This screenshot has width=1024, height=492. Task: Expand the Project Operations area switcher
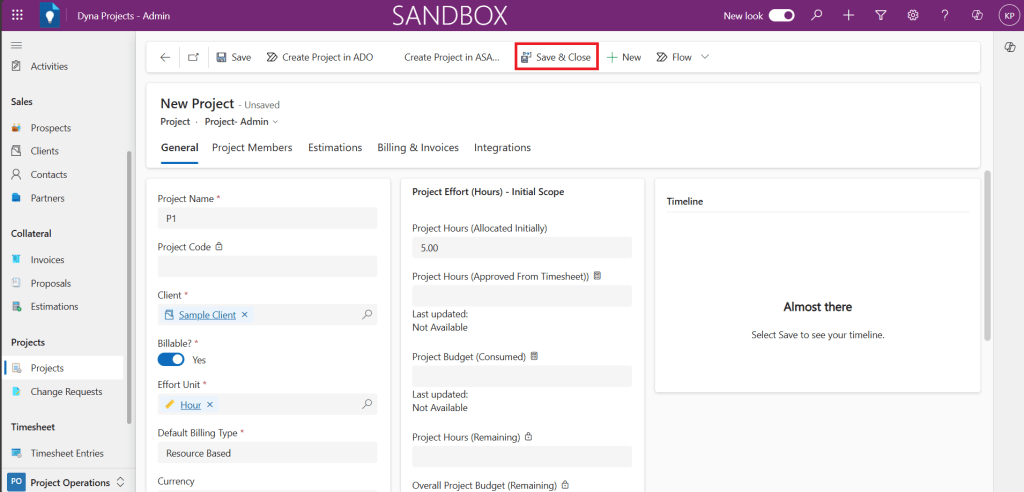pos(121,482)
